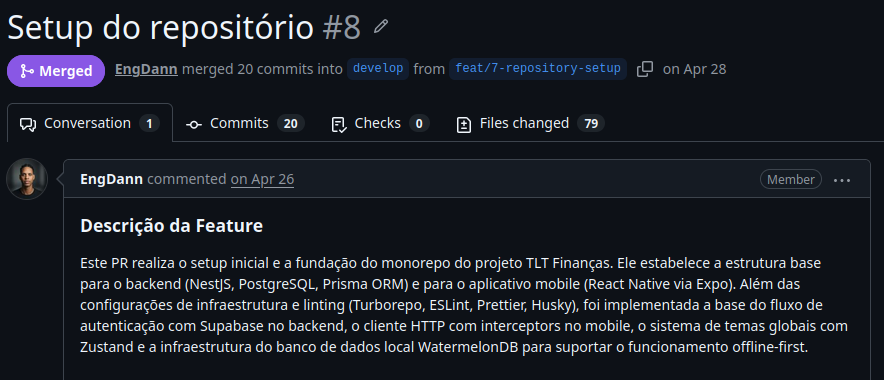The height and width of the screenshot is (380, 884).
Task: Click the Files changed count 79
Action: (591, 123)
